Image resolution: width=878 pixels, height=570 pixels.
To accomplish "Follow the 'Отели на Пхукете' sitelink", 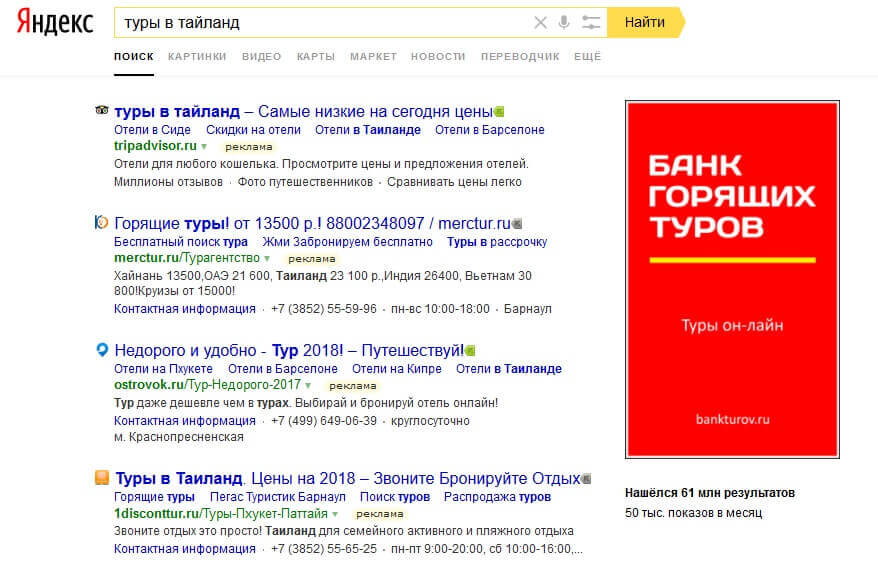I will [x=164, y=369].
